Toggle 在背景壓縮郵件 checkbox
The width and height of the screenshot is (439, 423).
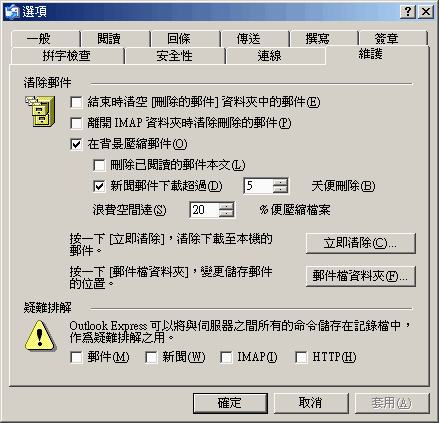pos(76,144)
